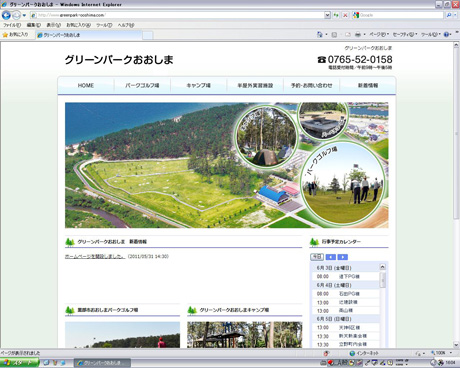Click the Home icon in command bar
Screen dimensions: 460x368
[x=320, y=34]
